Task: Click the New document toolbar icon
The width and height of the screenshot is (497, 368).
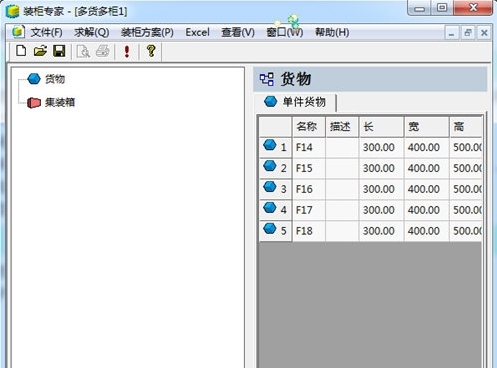Action: pyautogui.click(x=21, y=51)
